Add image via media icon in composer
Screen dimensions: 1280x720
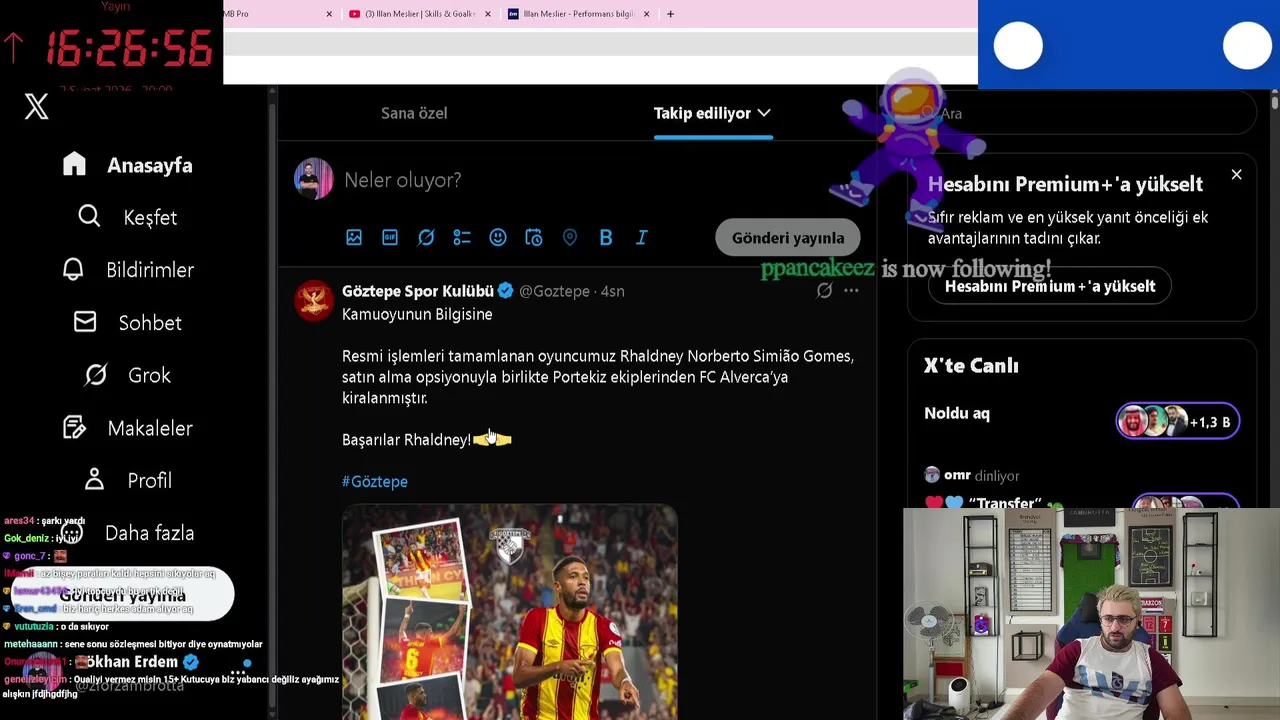click(x=354, y=237)
